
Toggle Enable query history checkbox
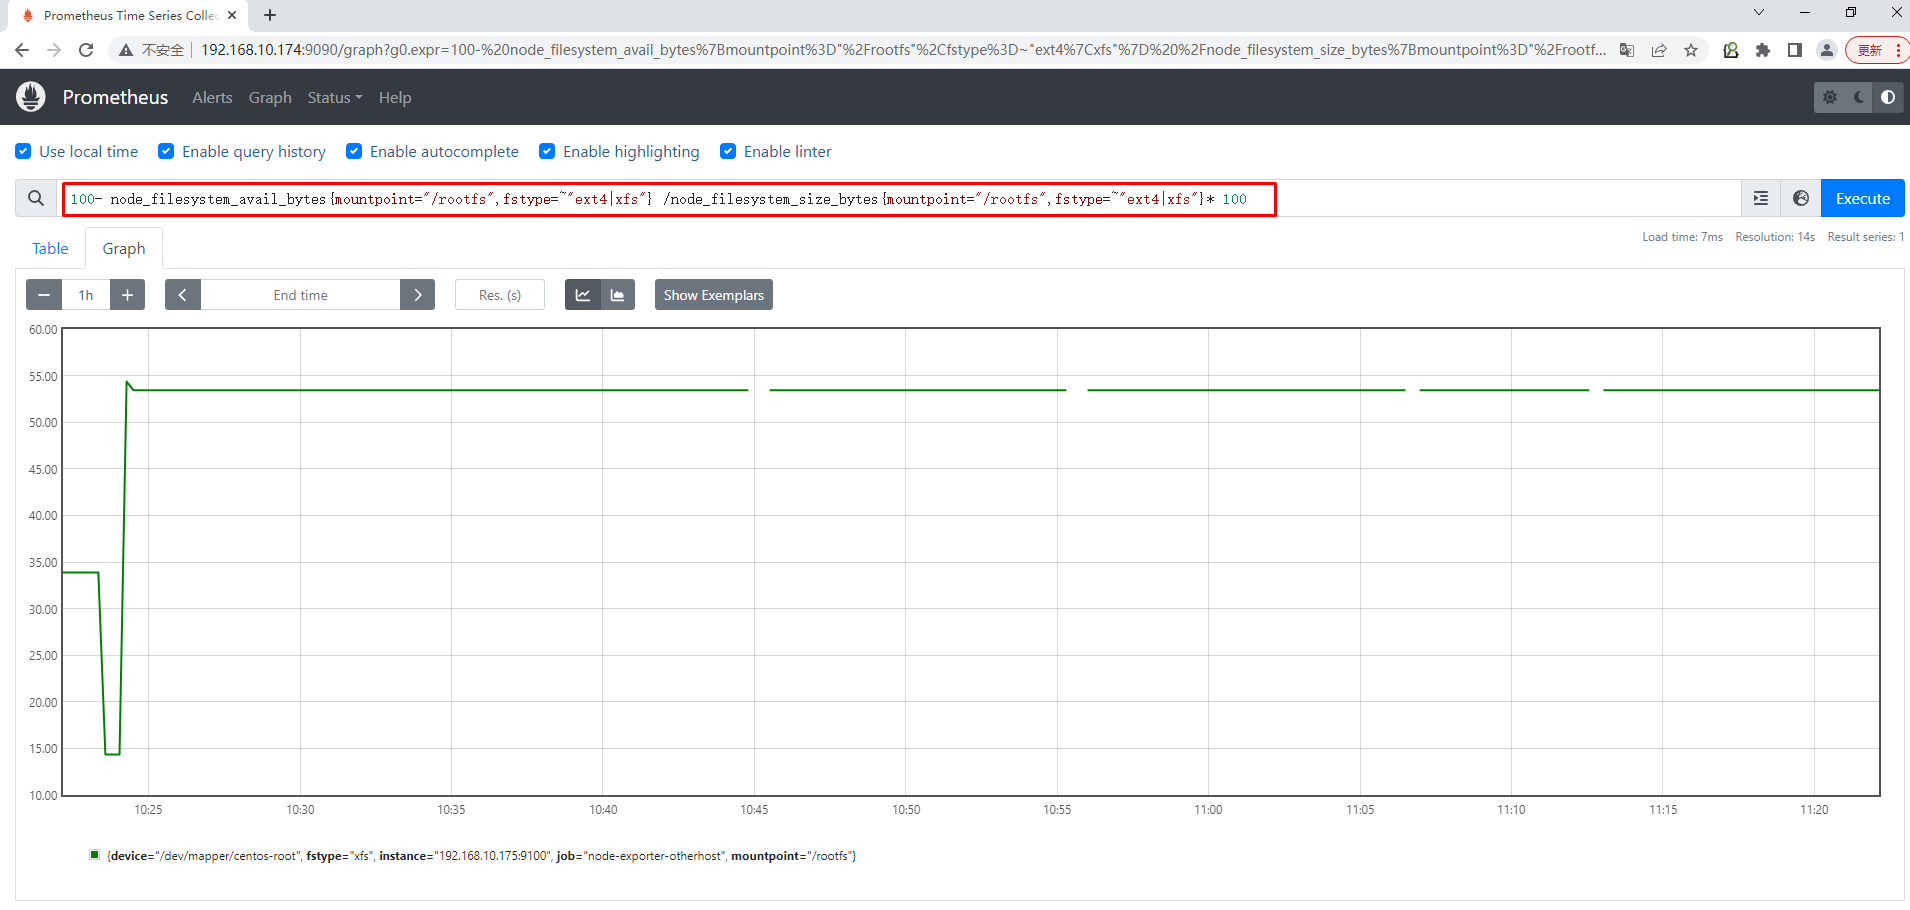(166, 151)
